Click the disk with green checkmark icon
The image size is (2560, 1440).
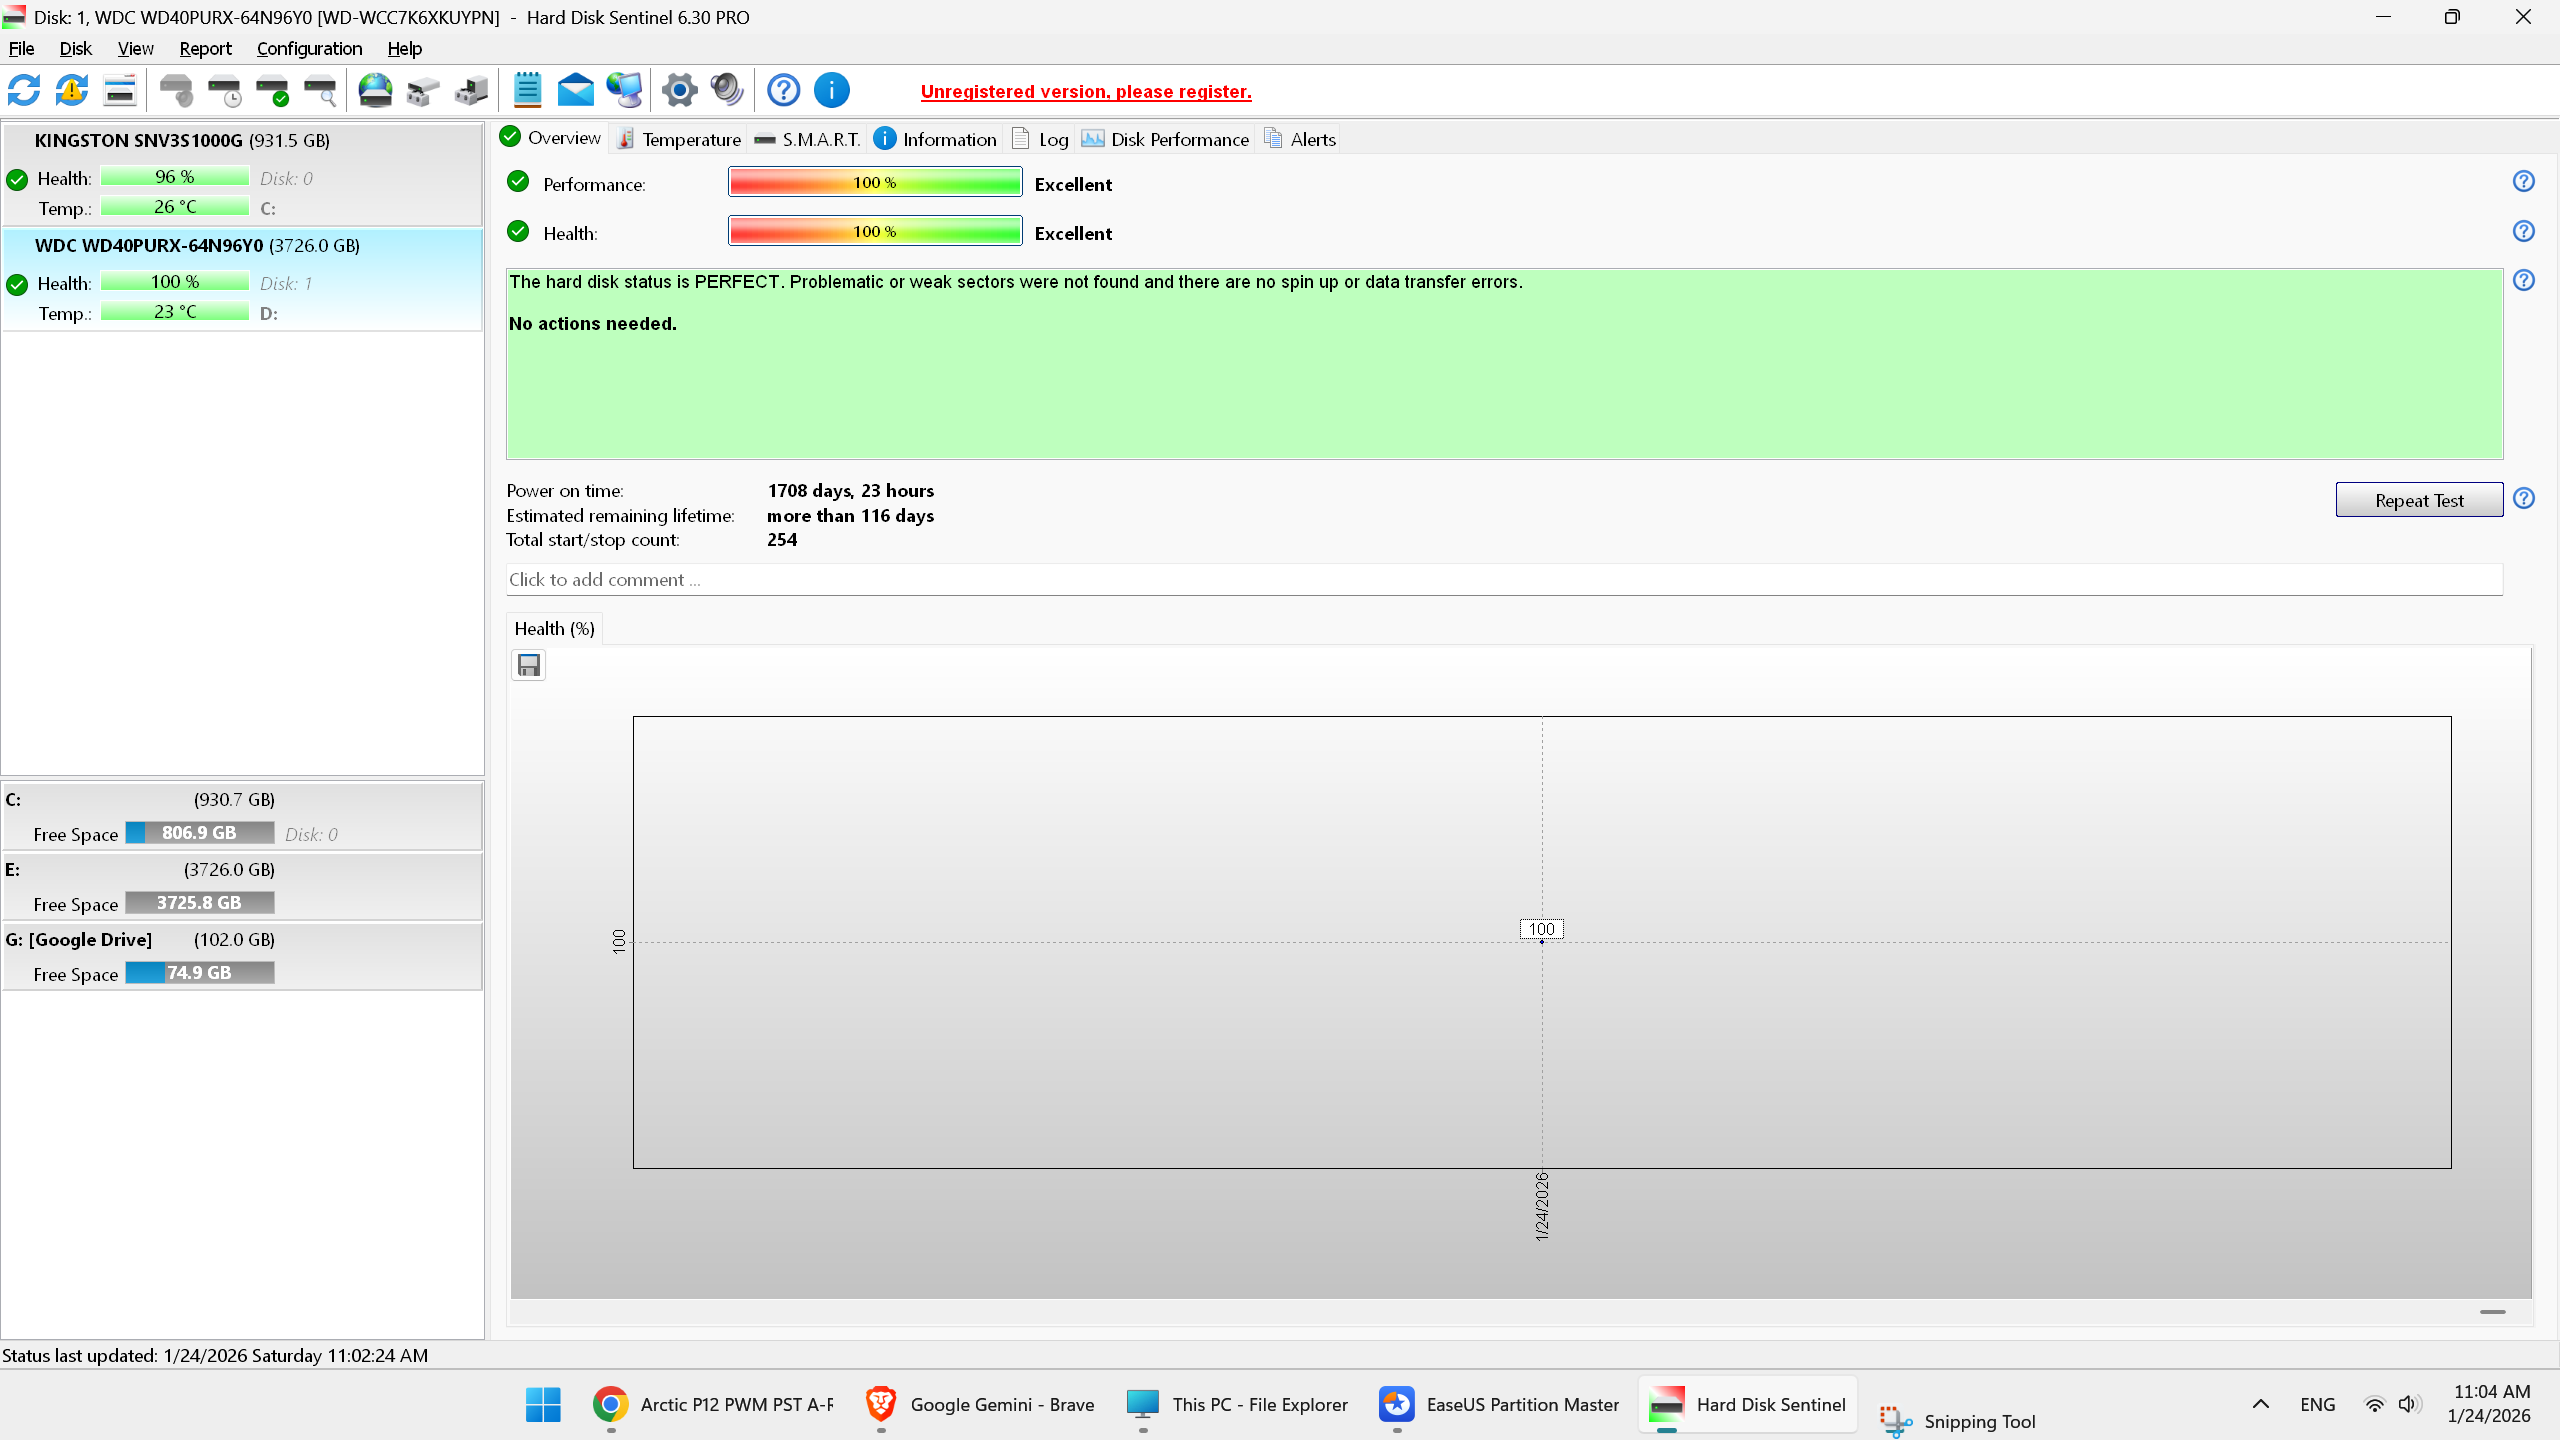click(272, 91)
